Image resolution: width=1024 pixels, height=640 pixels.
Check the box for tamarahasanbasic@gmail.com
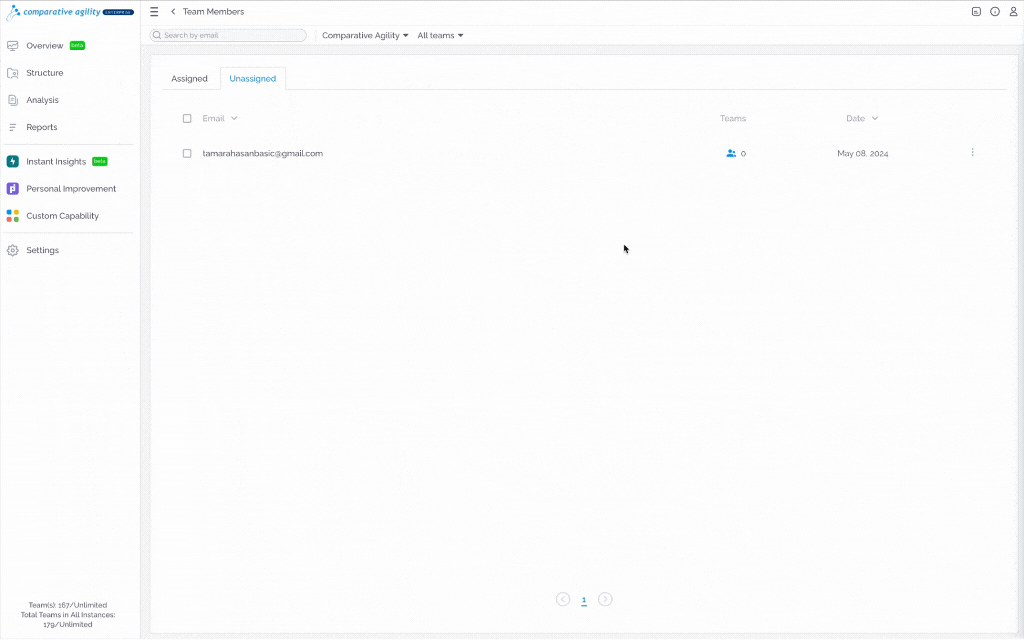point(187,153)
